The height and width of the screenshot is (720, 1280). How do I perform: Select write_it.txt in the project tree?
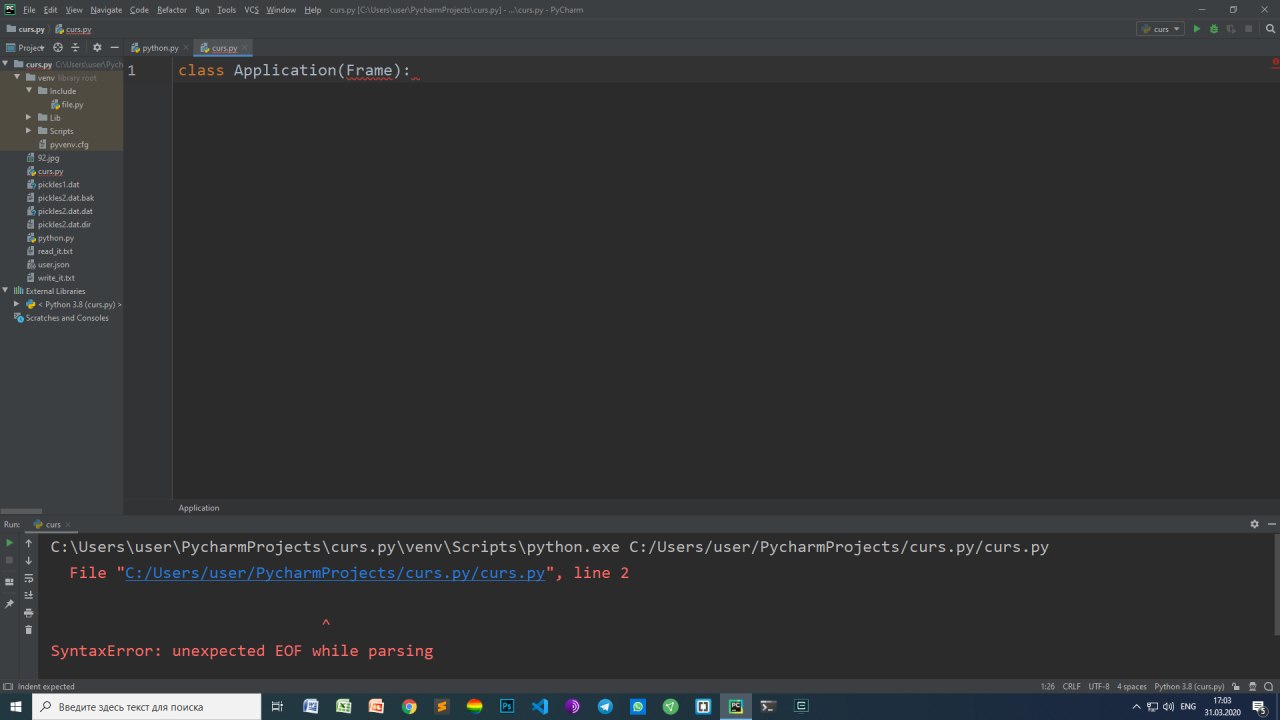point(50,278)
